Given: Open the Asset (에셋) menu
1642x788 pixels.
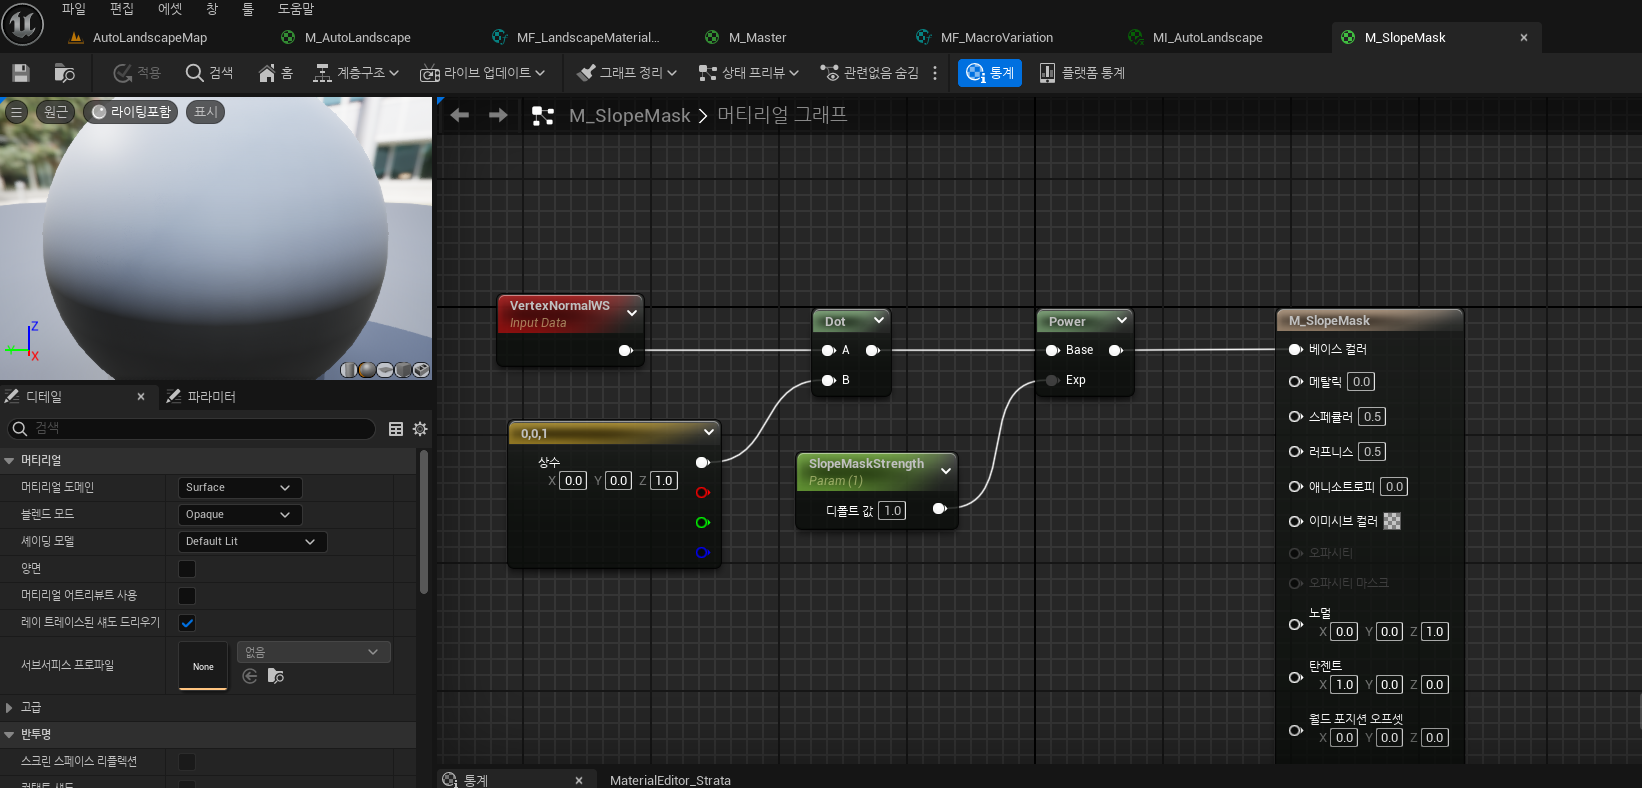Looking at the screenshot, I should 170,9.
